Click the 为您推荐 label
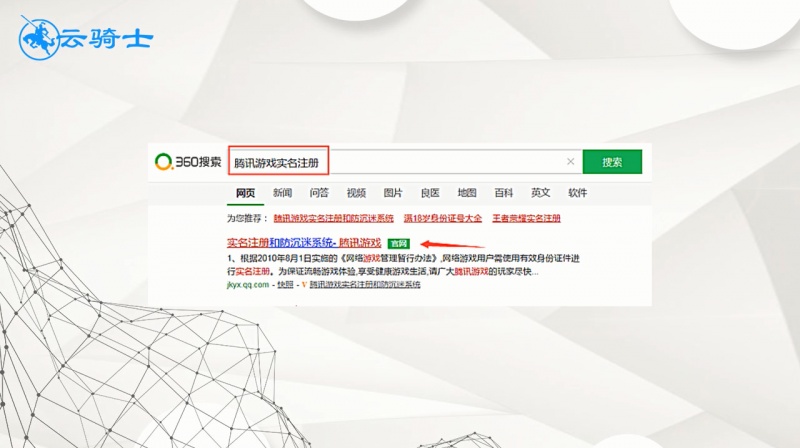The height and width of the screenshot is (448, 800). [247, 218]
